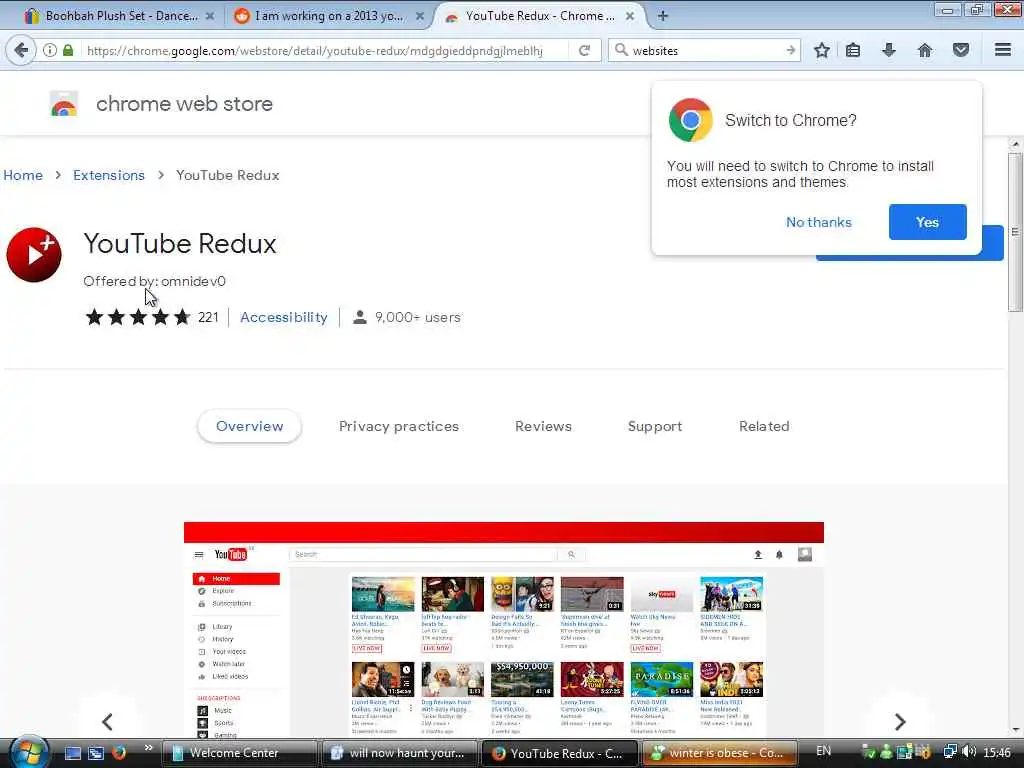
Task: Click the chrome web store logo
Action: click(x=64, y=104)
